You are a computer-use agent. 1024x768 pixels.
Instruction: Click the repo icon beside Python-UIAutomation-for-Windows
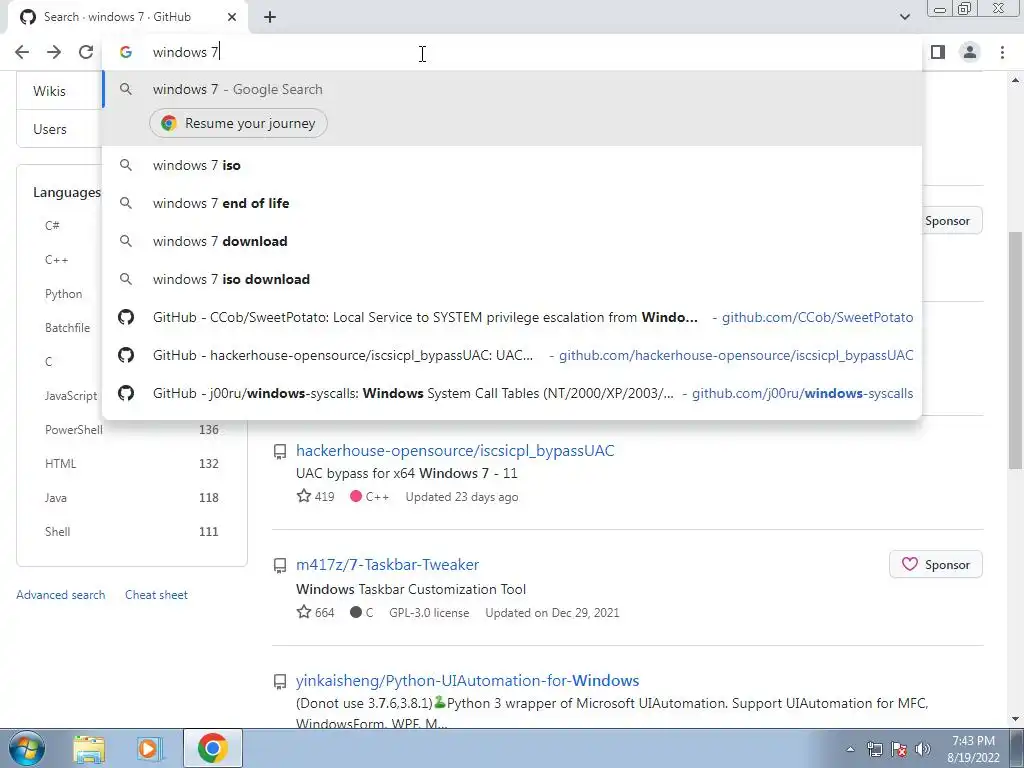coord(280,682)
